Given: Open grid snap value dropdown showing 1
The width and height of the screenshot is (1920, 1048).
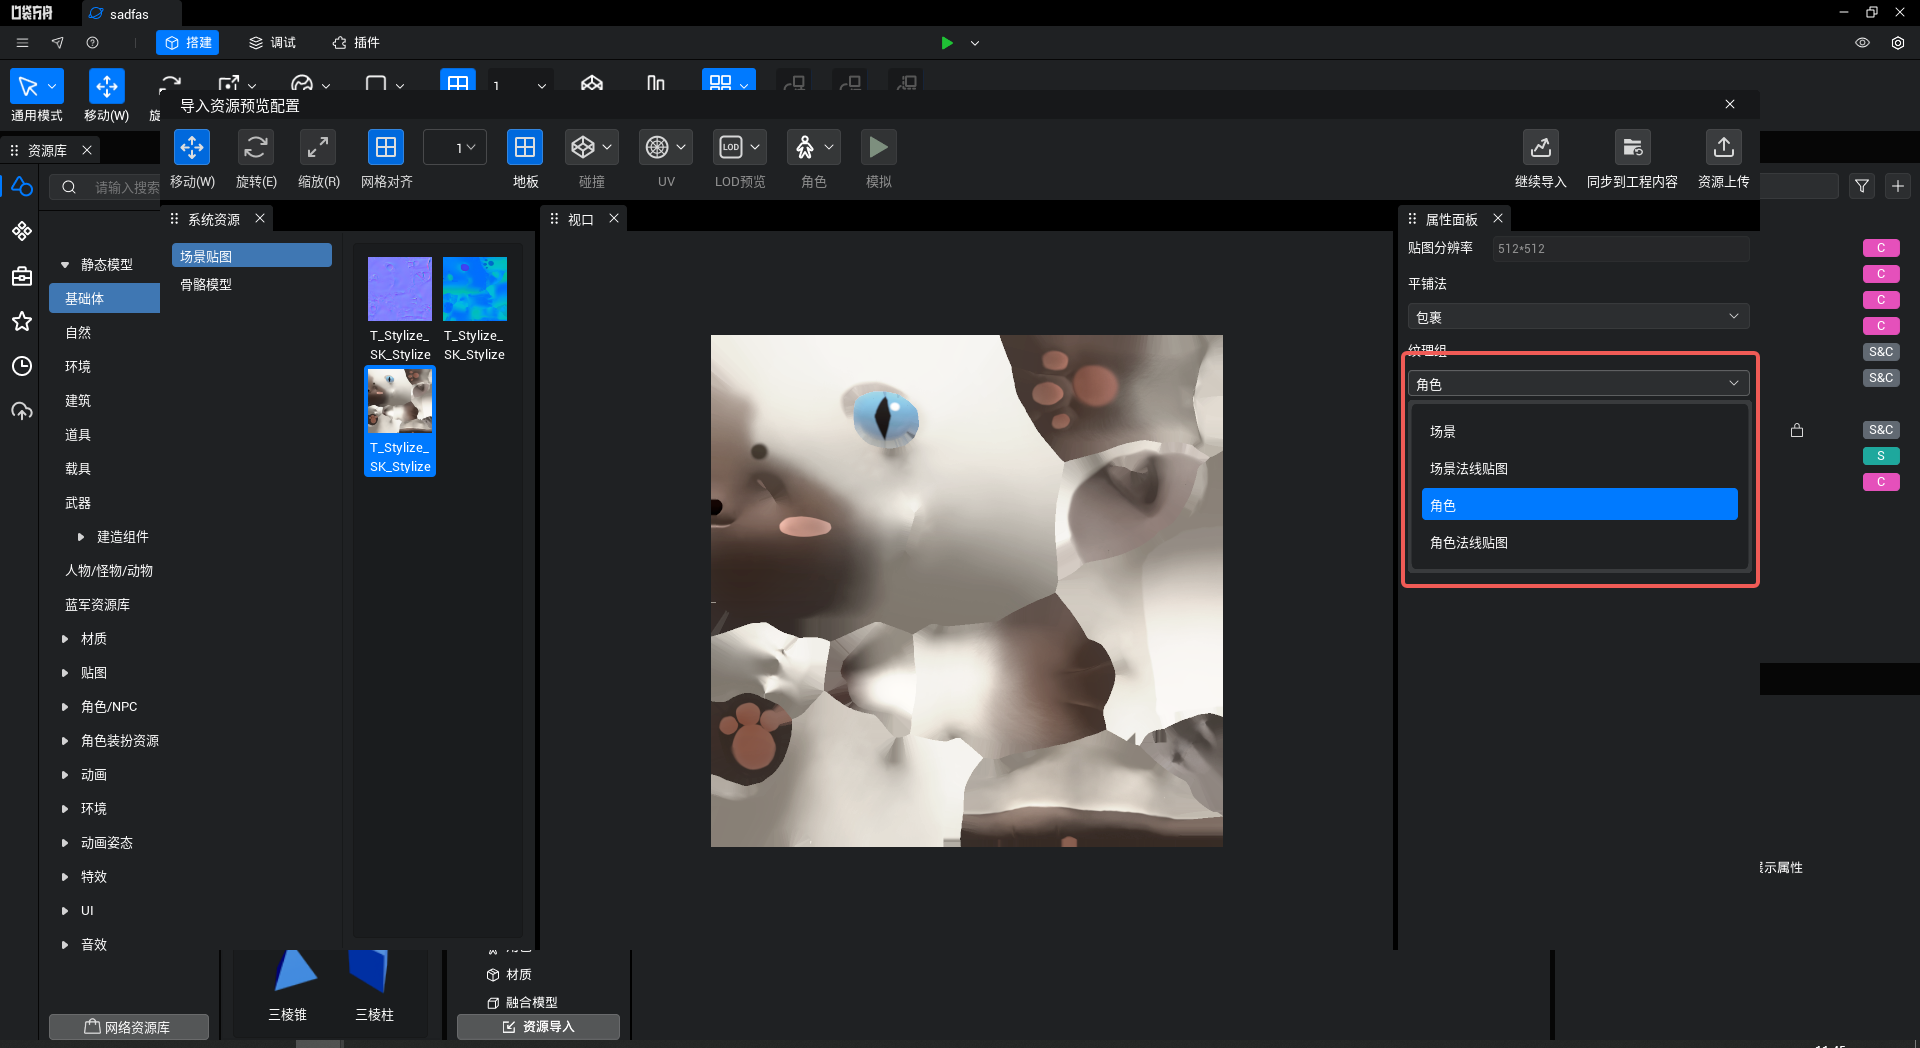Looking at the screenshot, I should 455,148.
